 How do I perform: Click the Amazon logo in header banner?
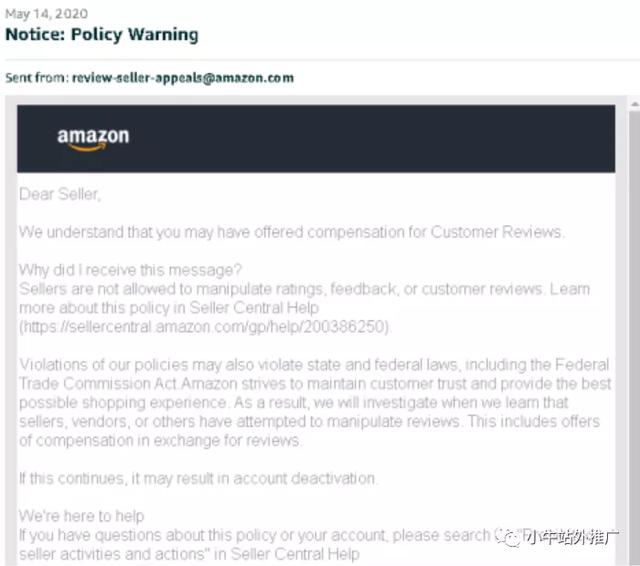click(93, 138)
